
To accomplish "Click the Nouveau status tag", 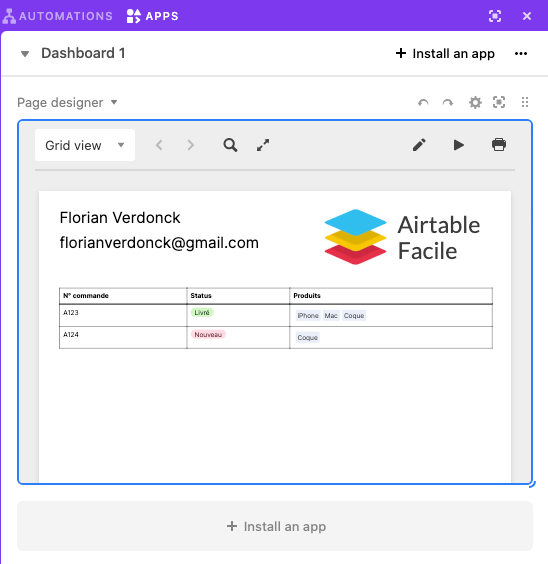I will pos(208,335).
